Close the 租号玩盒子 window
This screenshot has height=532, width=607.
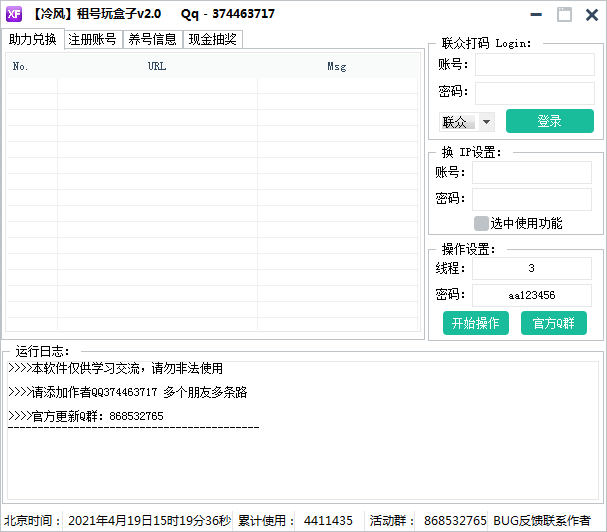590,14
